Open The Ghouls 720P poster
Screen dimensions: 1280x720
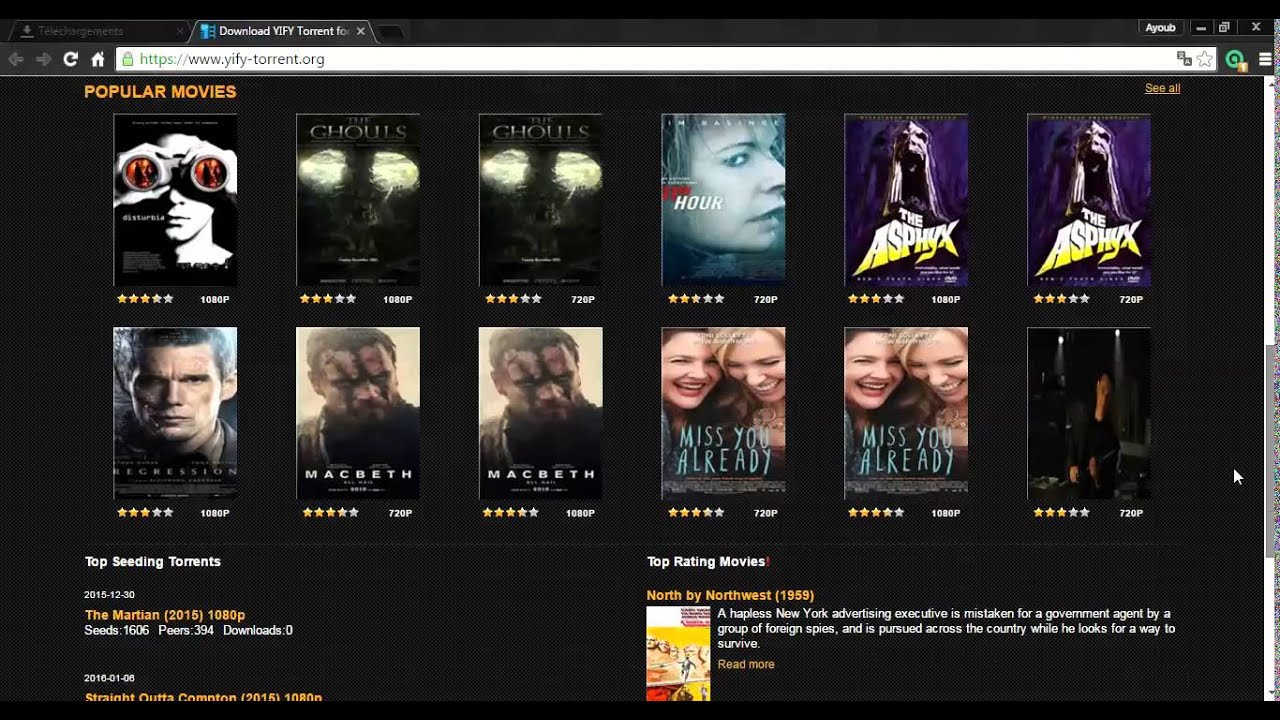[x=540, y=200]
